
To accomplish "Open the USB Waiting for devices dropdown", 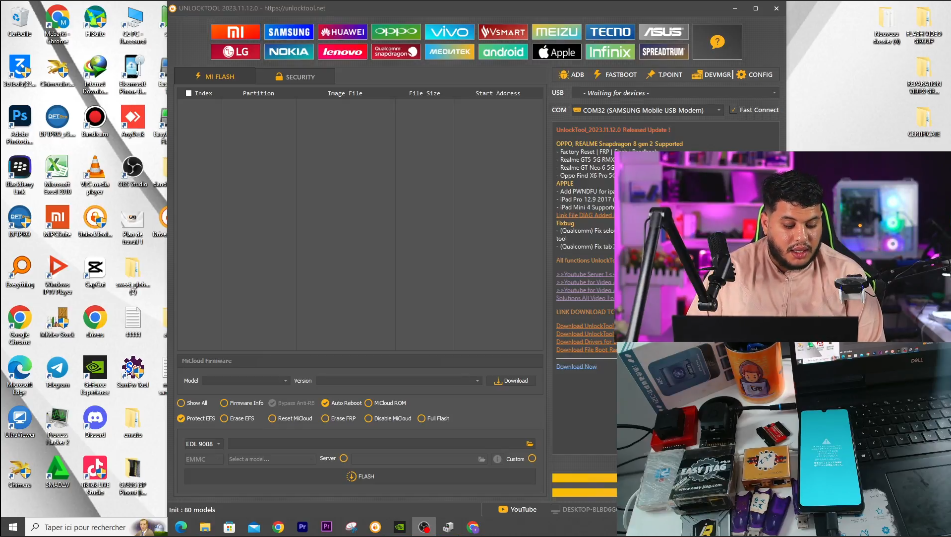I will (x=675, y=93).
